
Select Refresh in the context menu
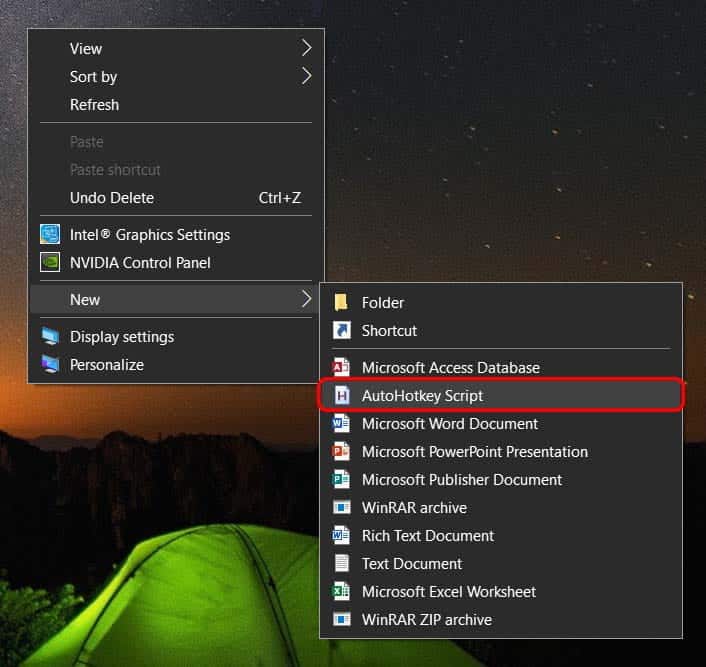(176, 104)
